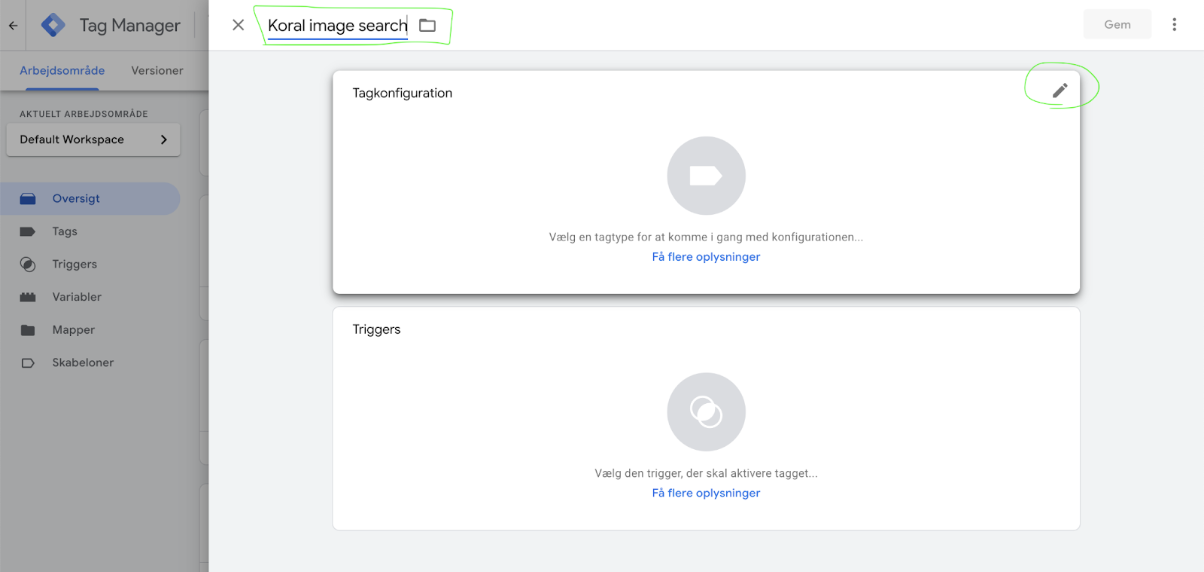Click the Gem save button
The width and height of the screenshot is (1204, 572).
point(1117,25)
